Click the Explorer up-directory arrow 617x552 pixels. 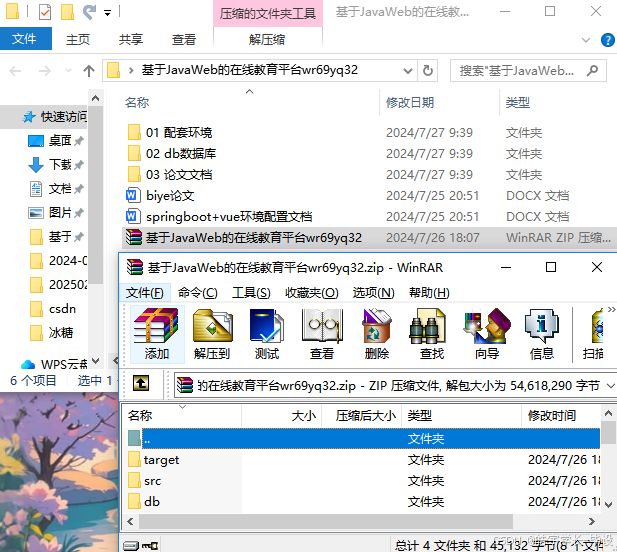89,71
